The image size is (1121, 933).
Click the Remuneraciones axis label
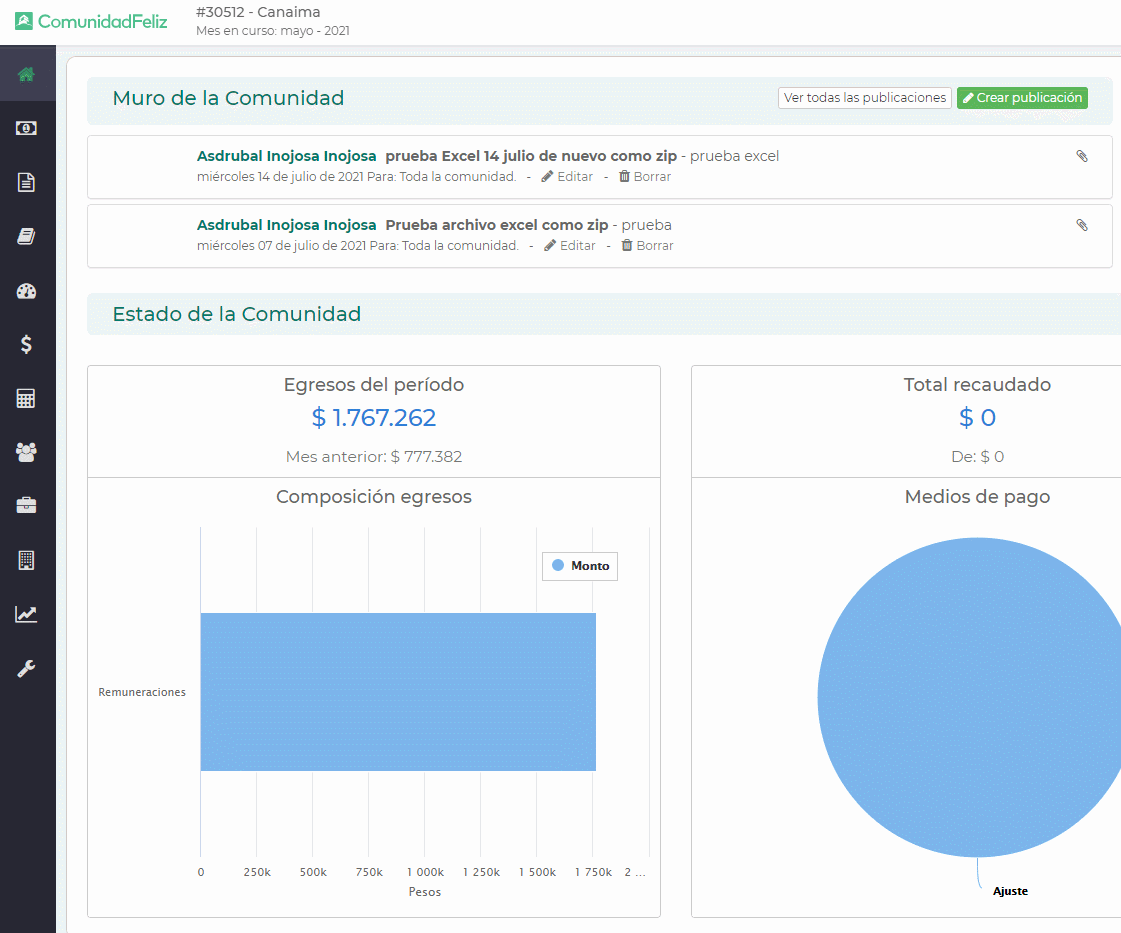tap(142, 692)
